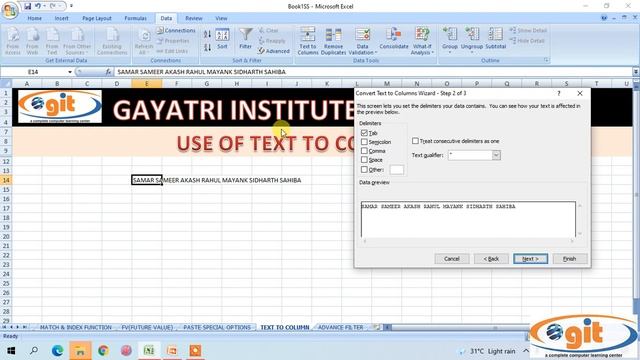This screenshot has height=360, width=640.
Task: Switch to ADVANCE FILTER sheet
Action: [340, 327]
